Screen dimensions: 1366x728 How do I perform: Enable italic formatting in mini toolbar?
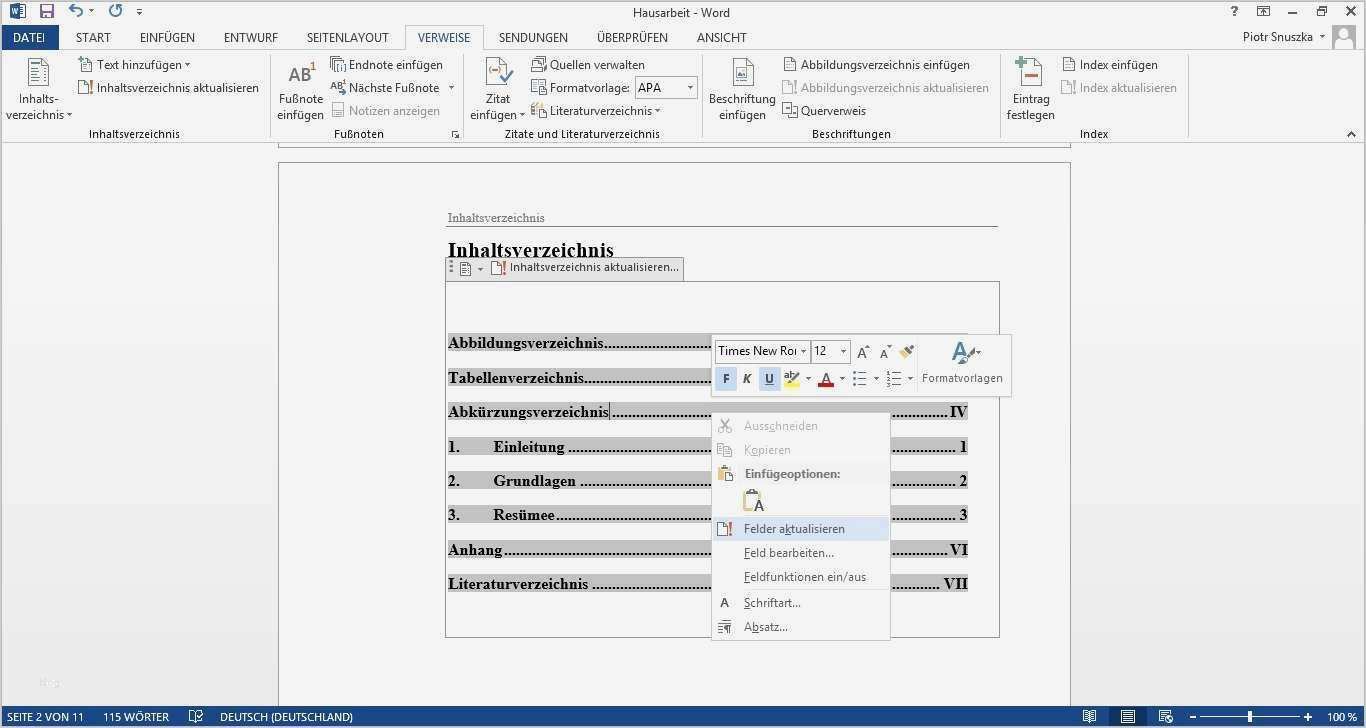pos(747,378)
